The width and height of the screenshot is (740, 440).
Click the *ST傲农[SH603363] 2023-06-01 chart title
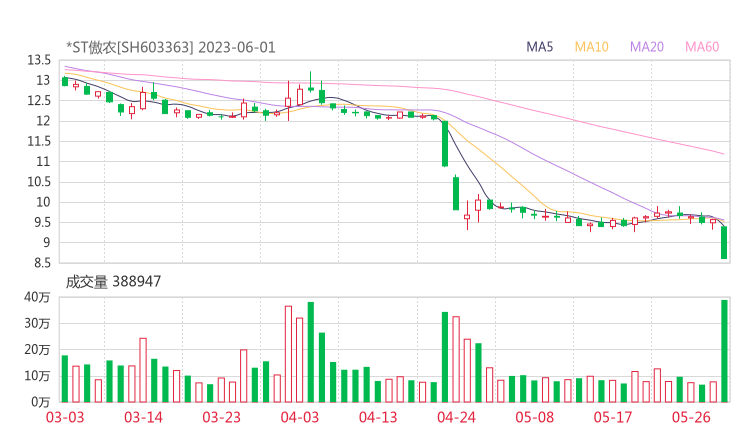[x=170, y=47]
